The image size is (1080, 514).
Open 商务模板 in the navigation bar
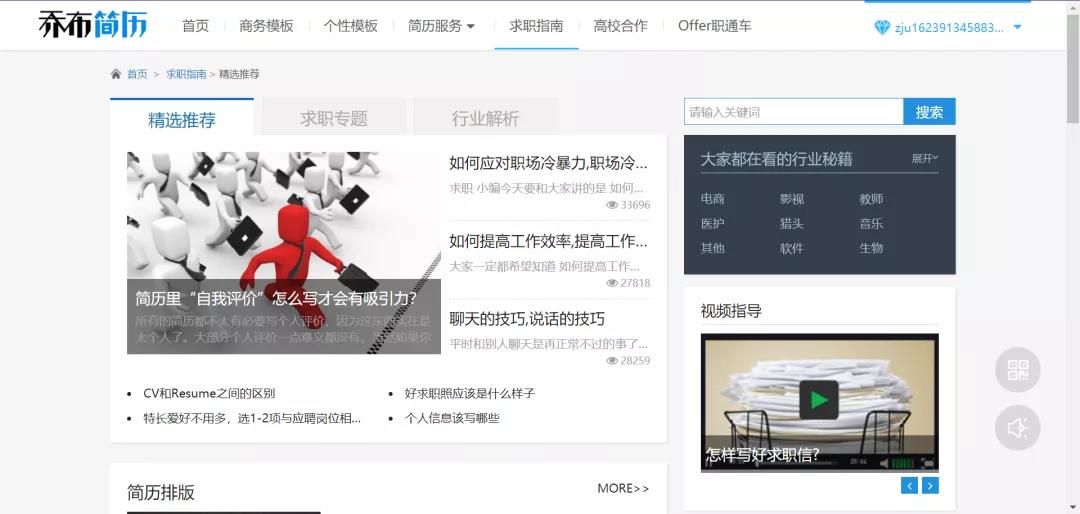[x=266, y=26]
